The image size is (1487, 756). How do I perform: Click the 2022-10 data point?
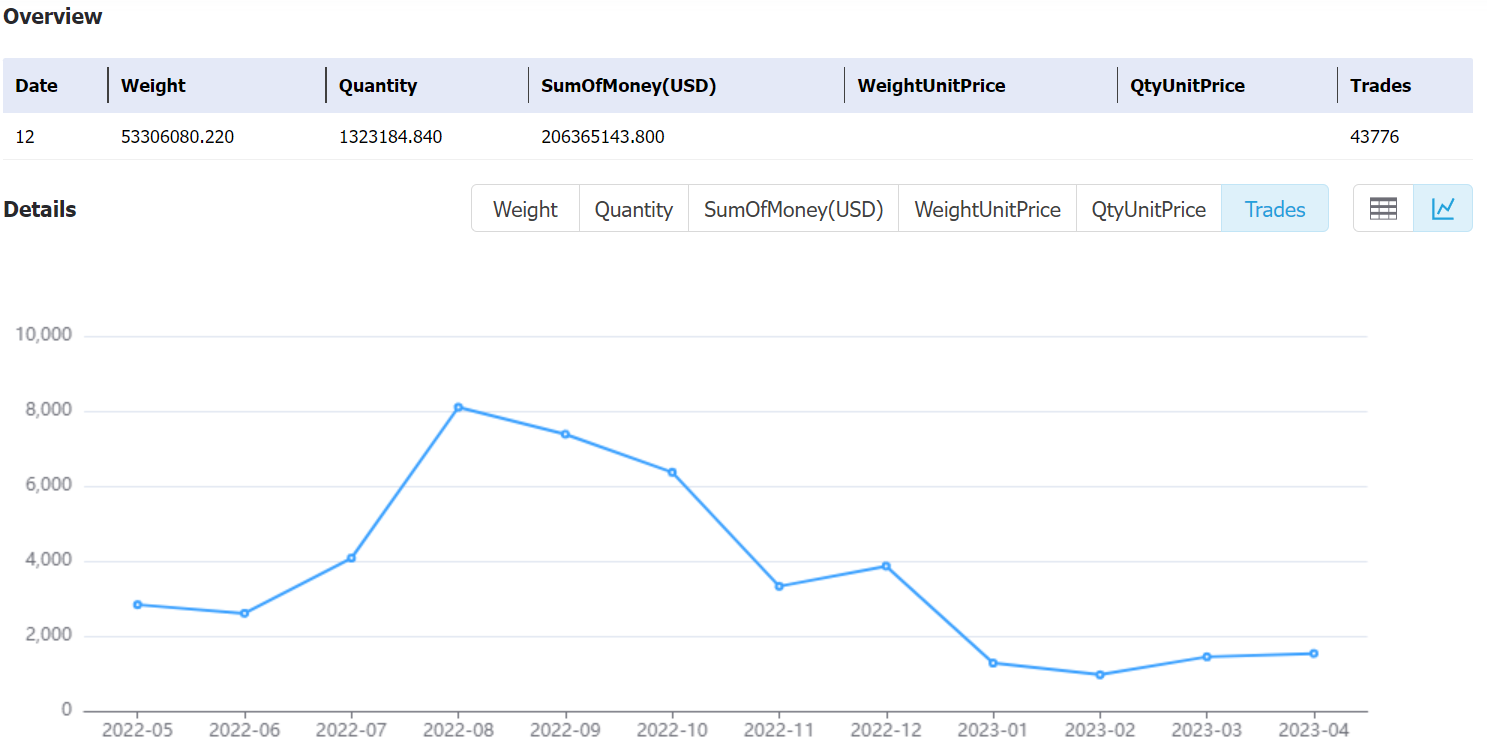(x=672, y=472)
